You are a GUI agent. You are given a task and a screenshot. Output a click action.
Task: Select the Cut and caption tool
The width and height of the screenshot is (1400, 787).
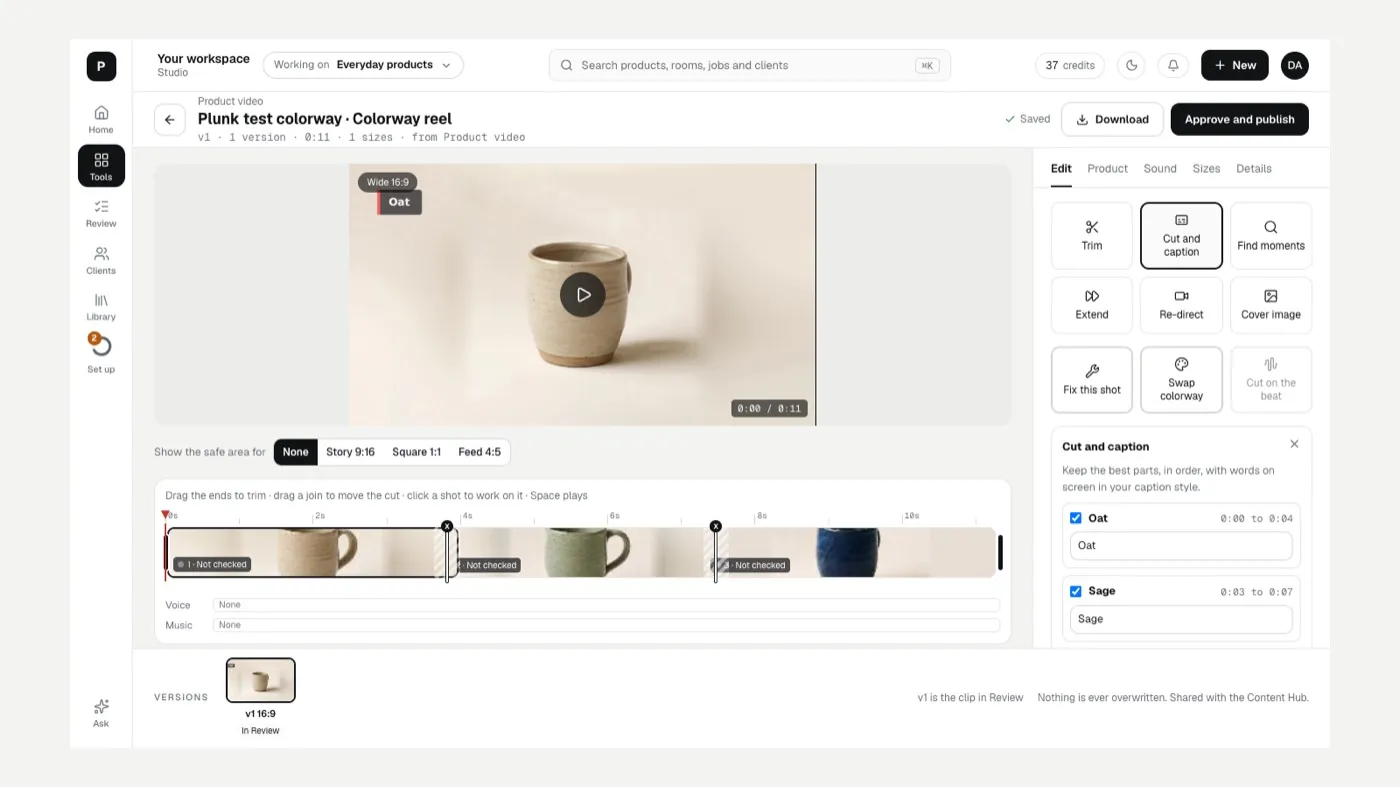[1181, 236]
